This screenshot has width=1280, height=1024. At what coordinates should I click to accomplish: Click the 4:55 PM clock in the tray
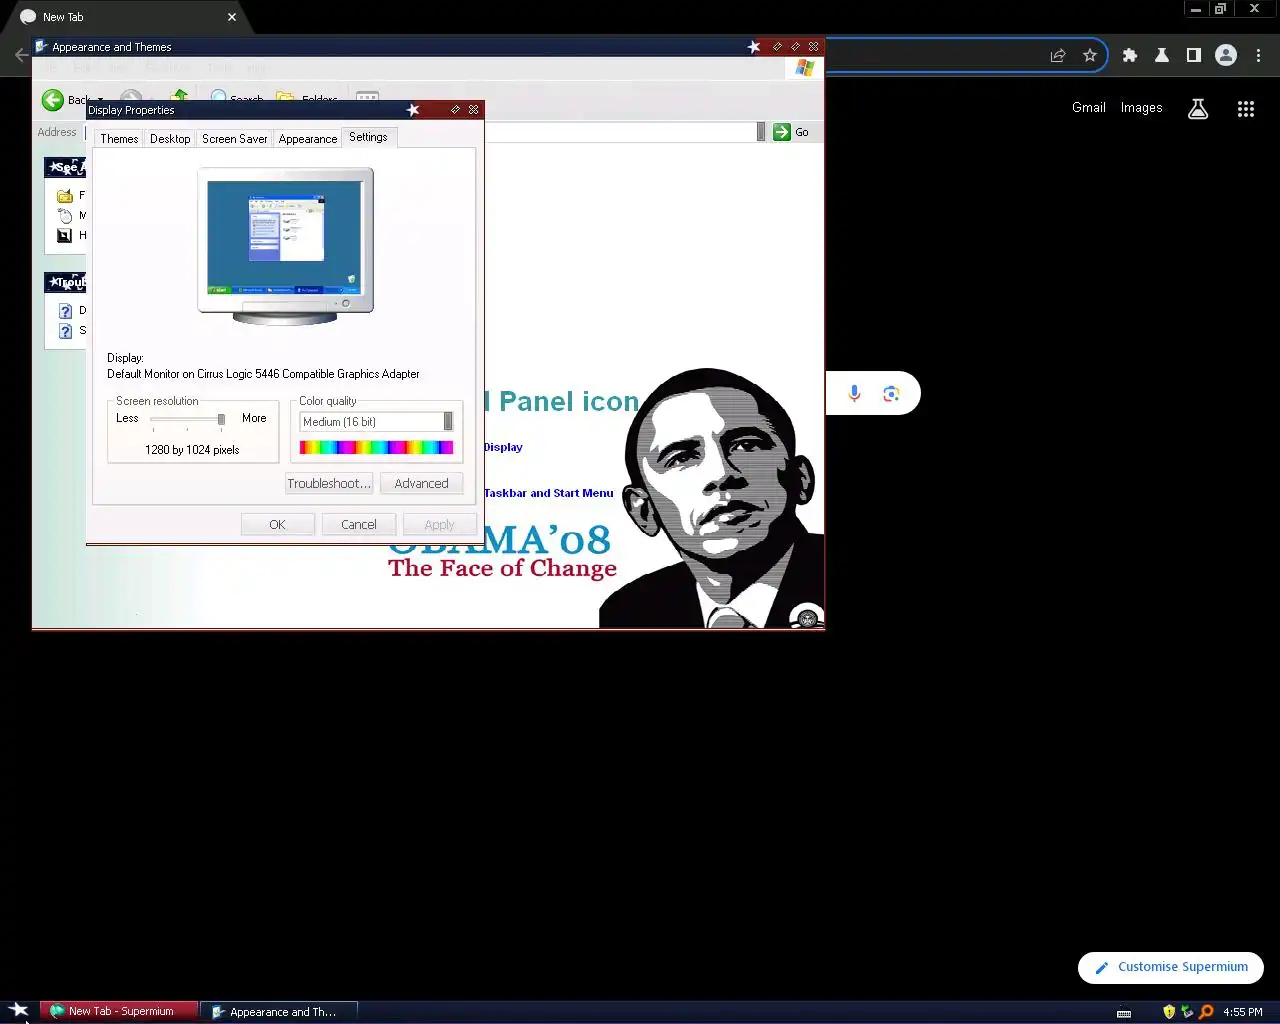[1243, 1012]
